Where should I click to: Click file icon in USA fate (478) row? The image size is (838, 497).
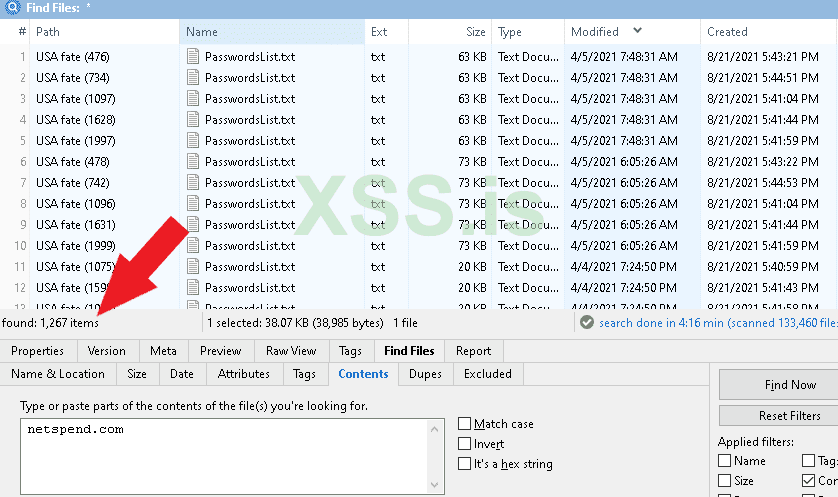point(193,161)
